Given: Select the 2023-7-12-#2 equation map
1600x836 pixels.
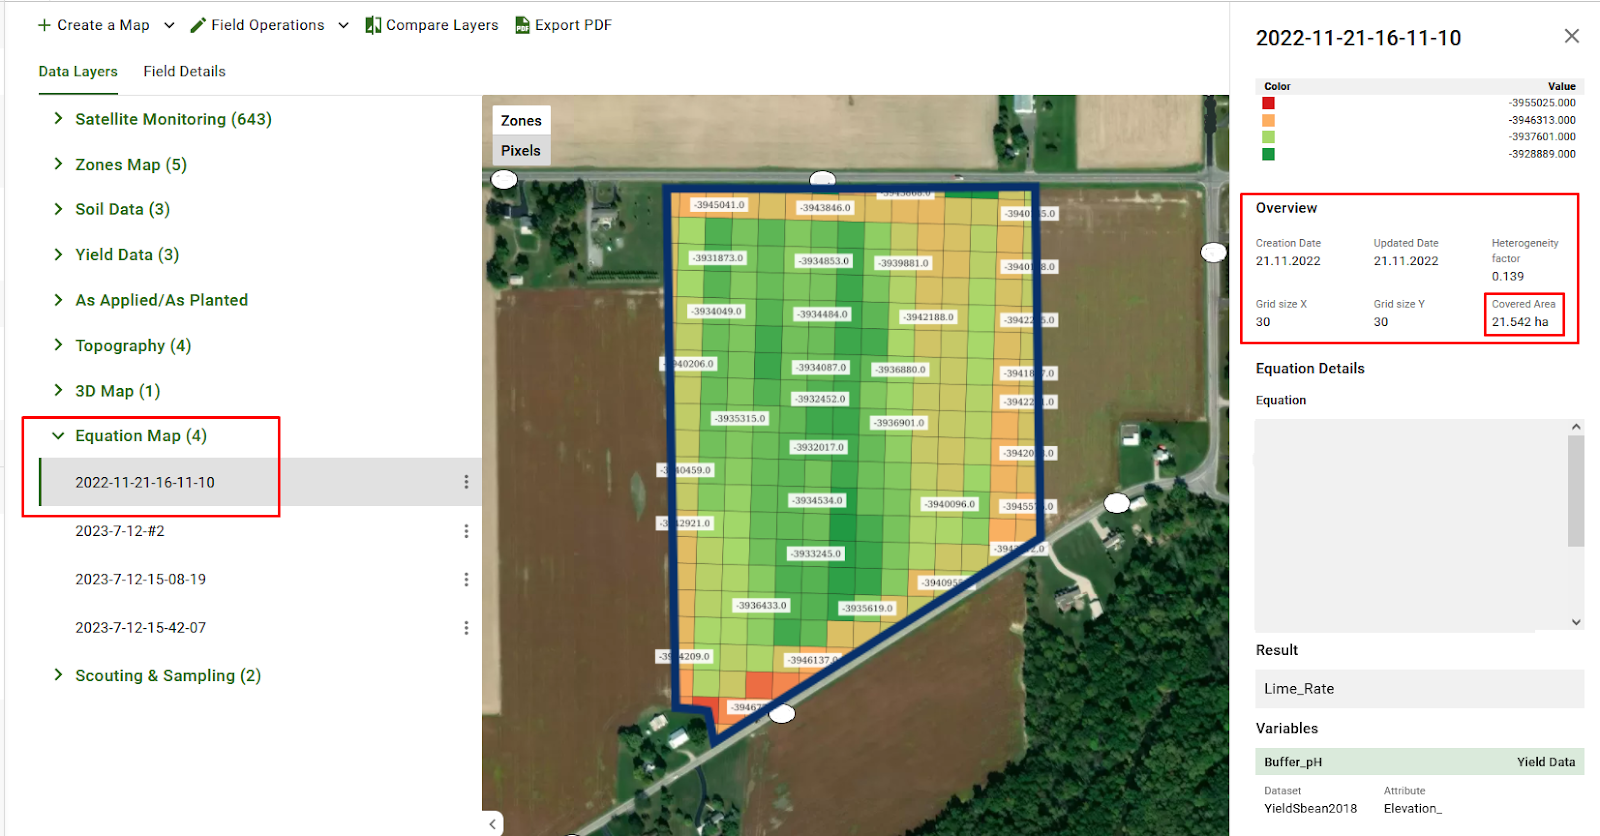Looking at the screenshot, I should [x=120, y=531].
